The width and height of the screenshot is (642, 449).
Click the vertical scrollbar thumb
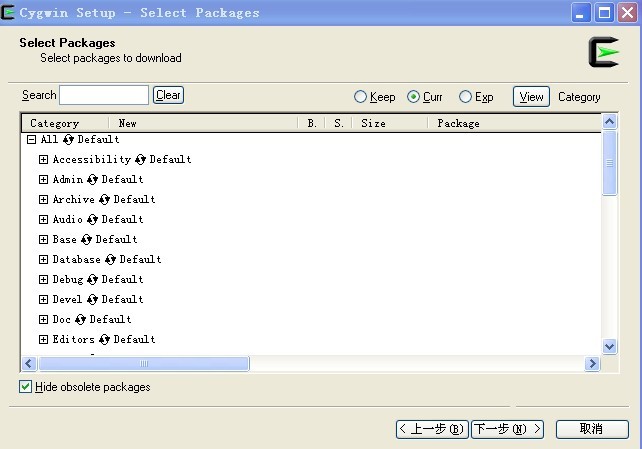click(610, 163)
